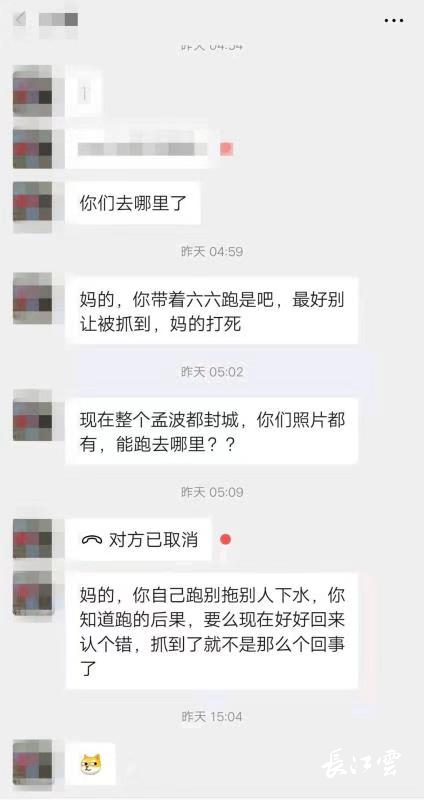Select the message mentioning 最好别让被抓到

(212, 311)
